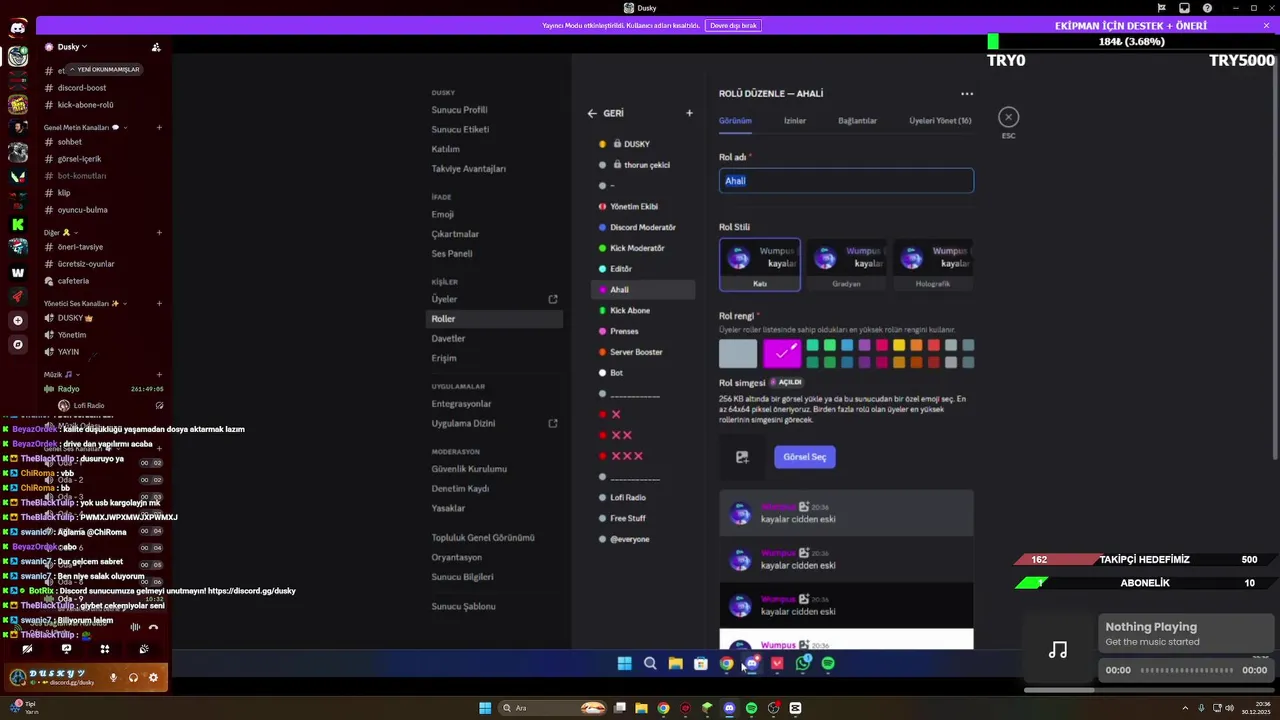Click the Windows taskbar search box Ara

coord(552,708)
